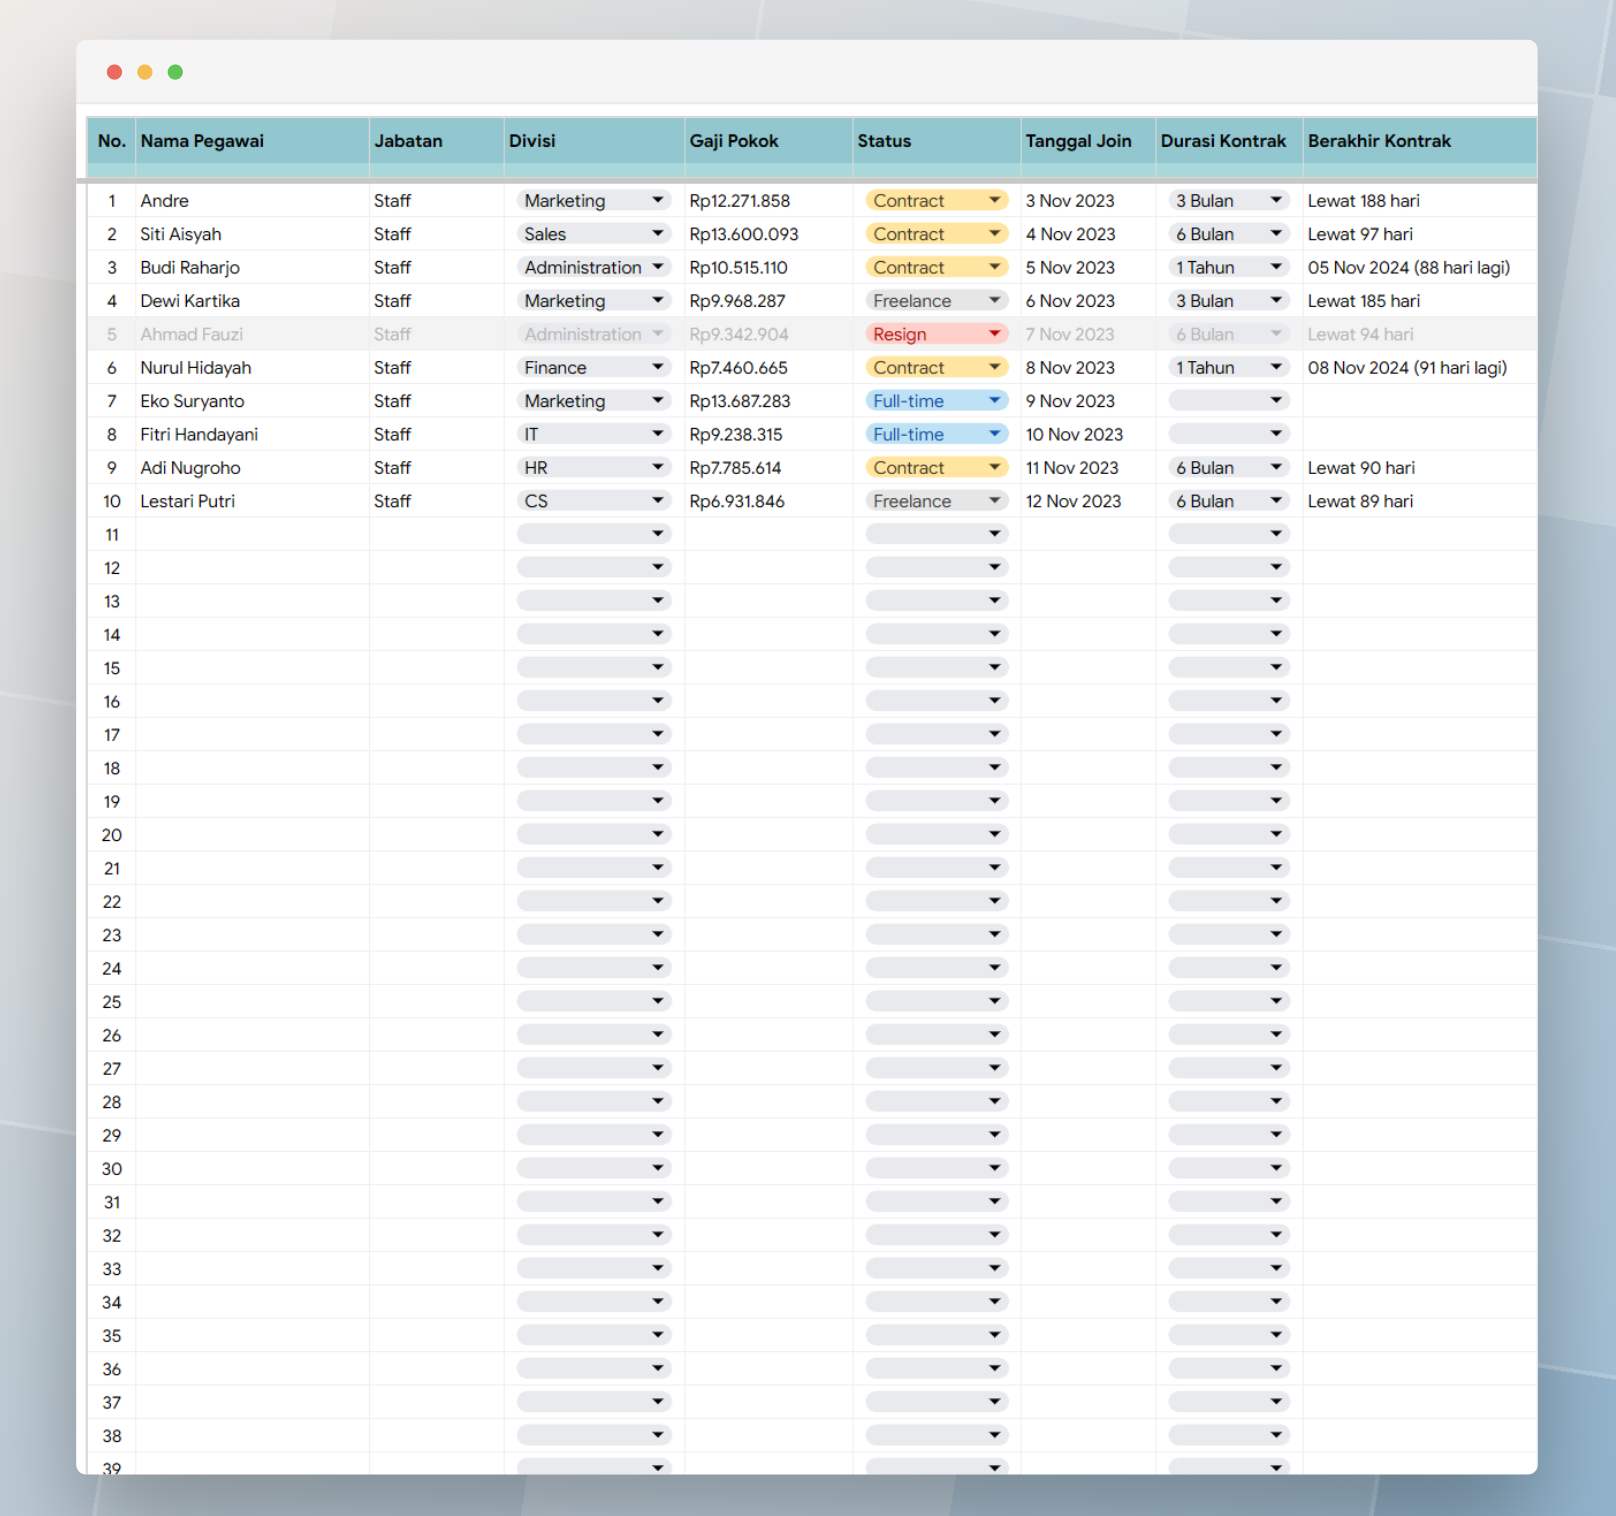Select salary cell Rp13.600.093

tap(768, 234)
